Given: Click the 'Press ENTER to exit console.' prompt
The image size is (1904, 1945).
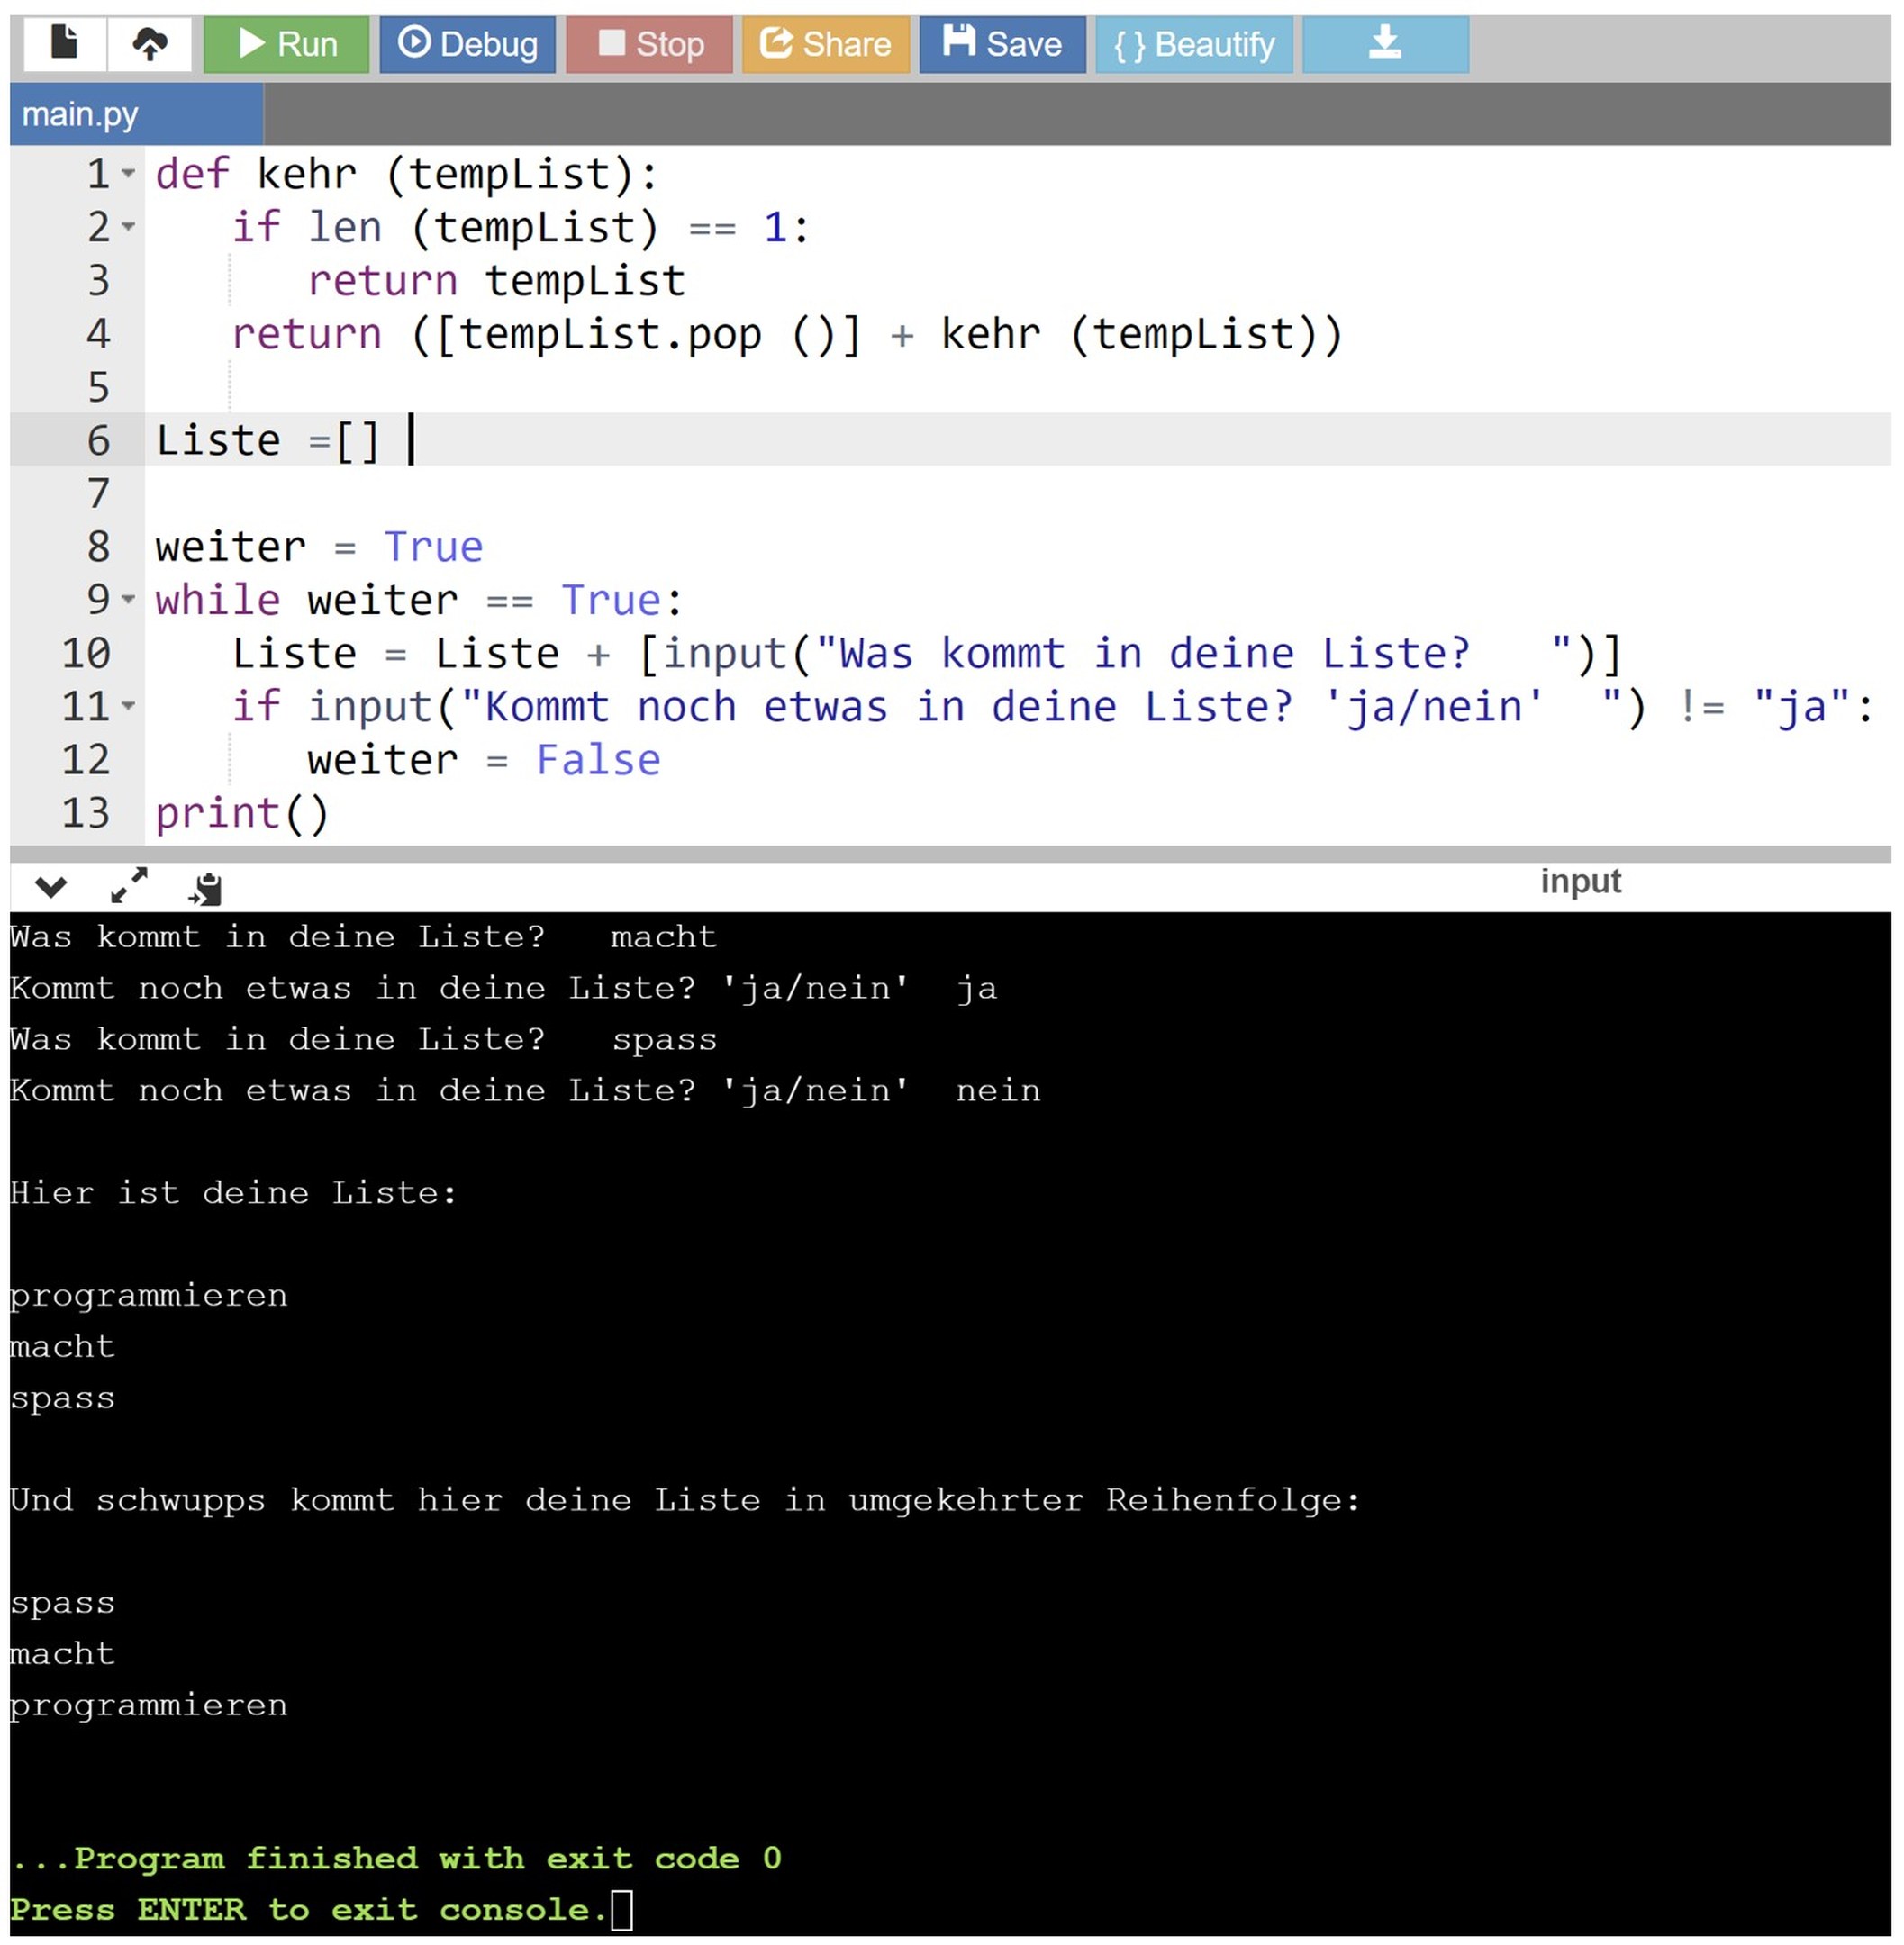Looking at the screenshot, I should coord(309,1909).
